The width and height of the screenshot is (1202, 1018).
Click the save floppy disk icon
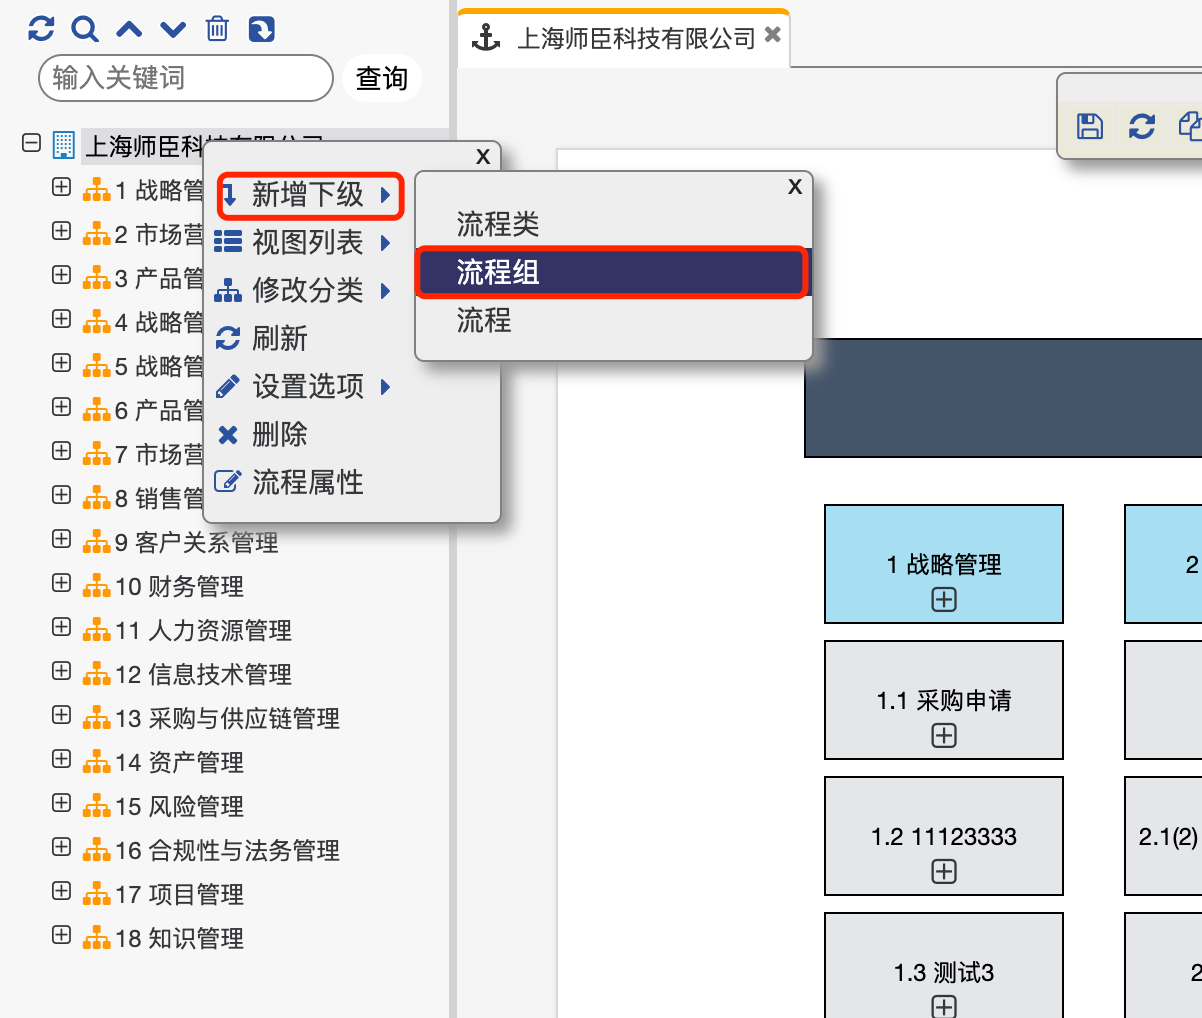tap(1090, 126)
